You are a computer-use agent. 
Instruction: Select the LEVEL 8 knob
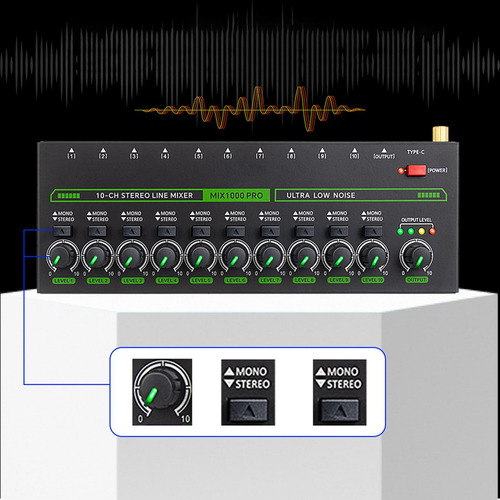(x=304, y=256)
